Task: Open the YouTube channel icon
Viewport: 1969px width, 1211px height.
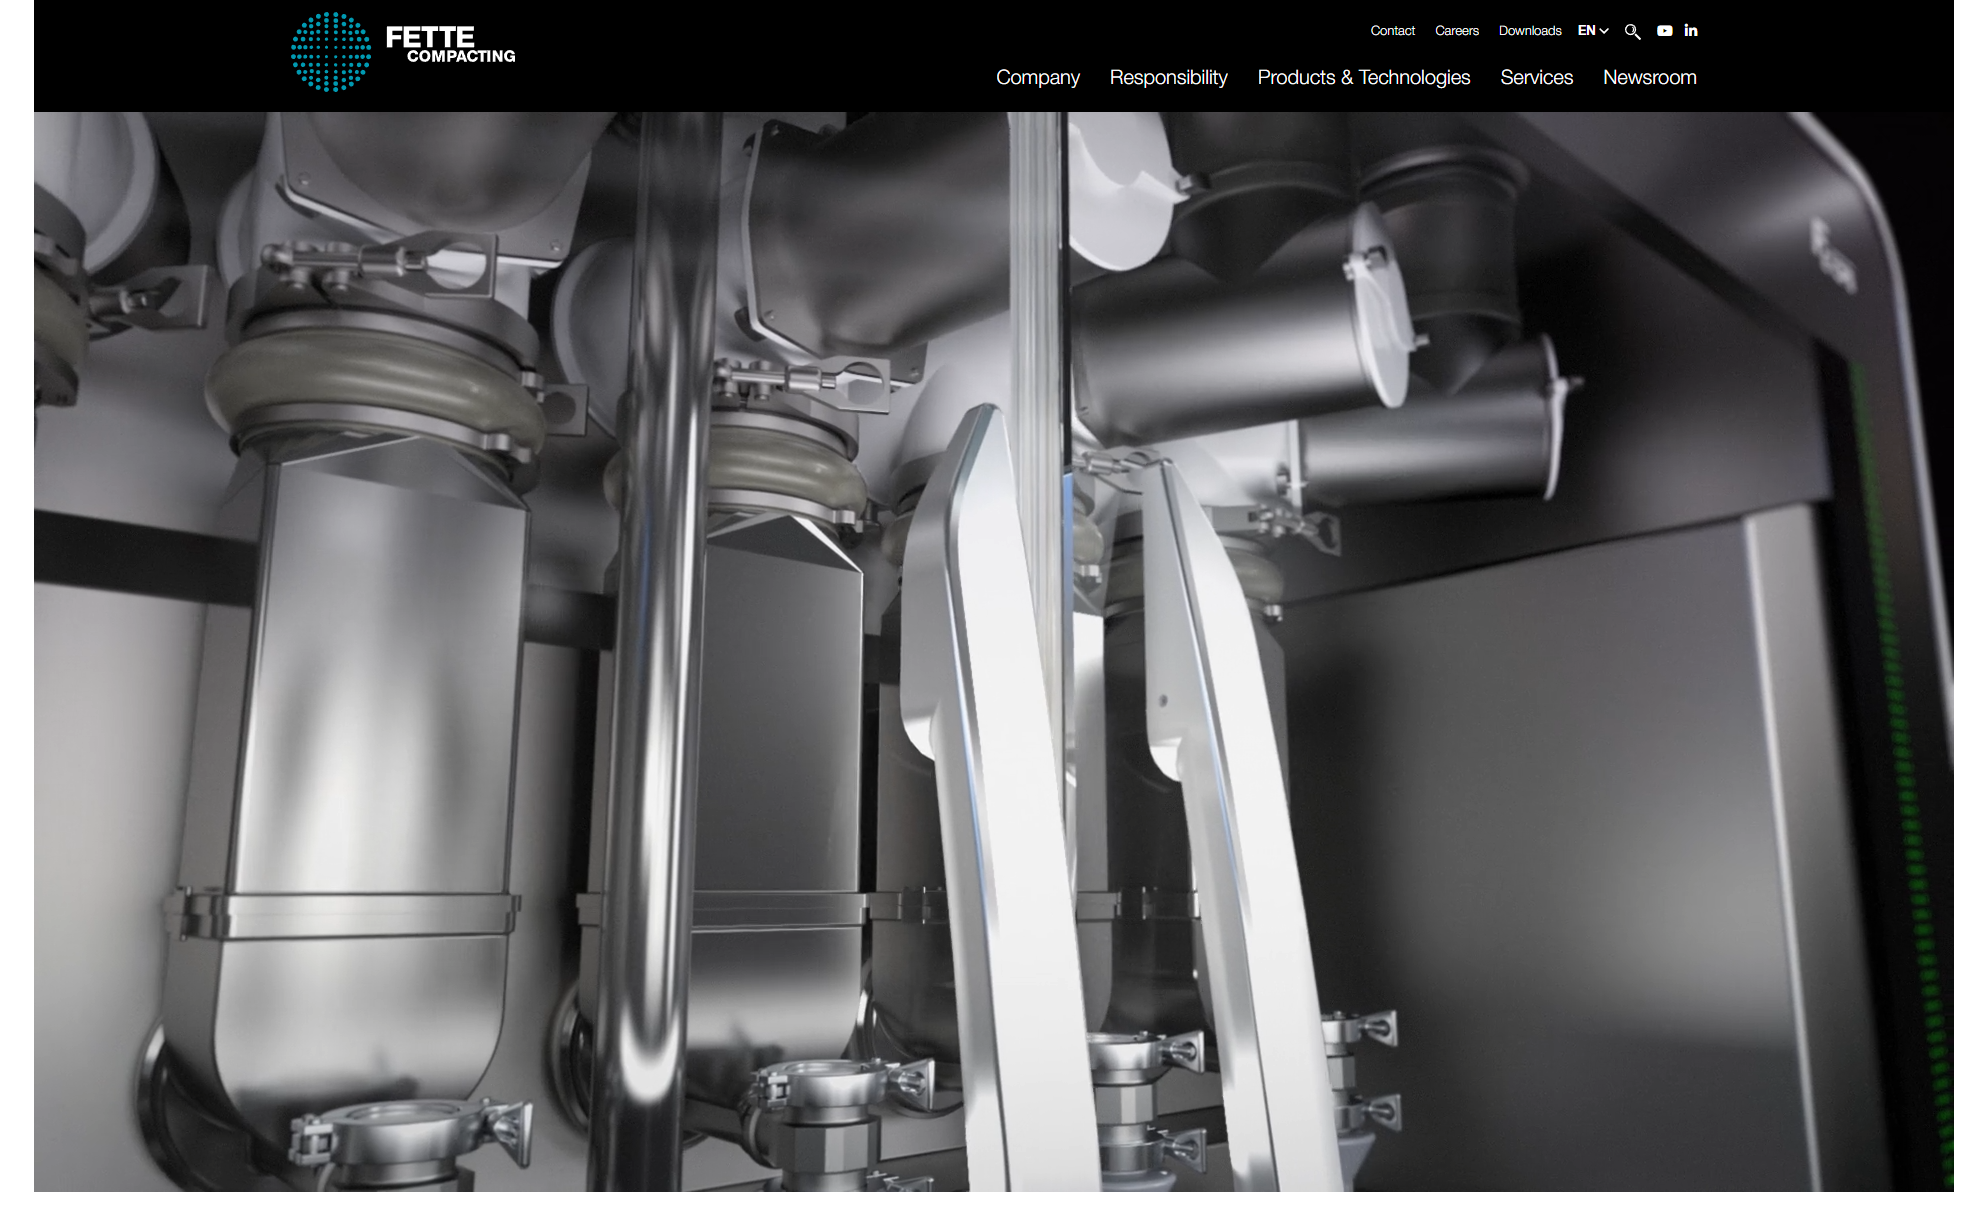Action: (1664, 31)
